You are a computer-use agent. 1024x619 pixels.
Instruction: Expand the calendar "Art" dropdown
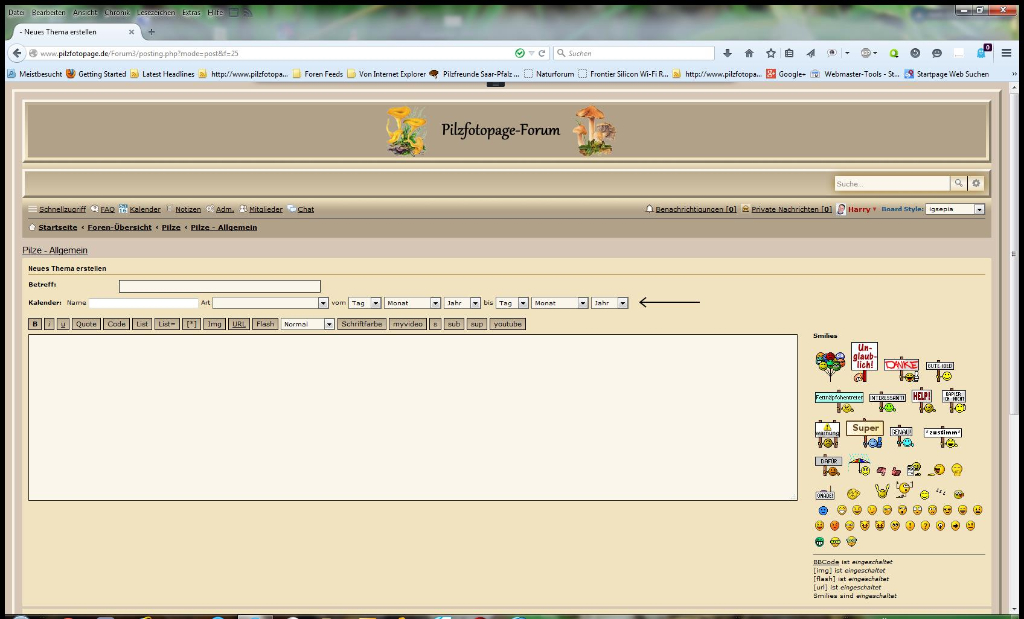323,303
